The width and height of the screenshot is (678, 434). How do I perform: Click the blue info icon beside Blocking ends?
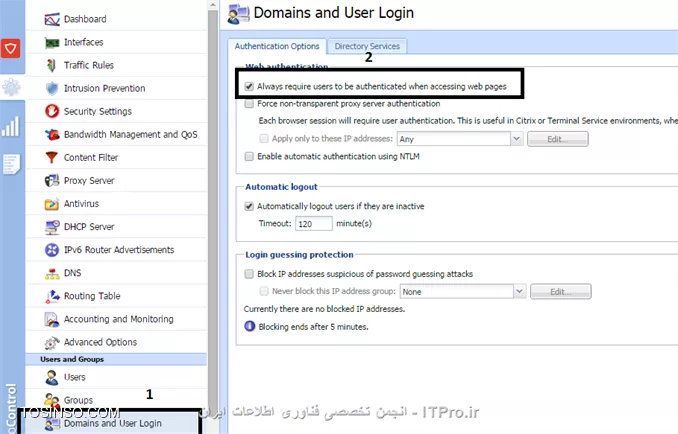click(x=249, y=326)
